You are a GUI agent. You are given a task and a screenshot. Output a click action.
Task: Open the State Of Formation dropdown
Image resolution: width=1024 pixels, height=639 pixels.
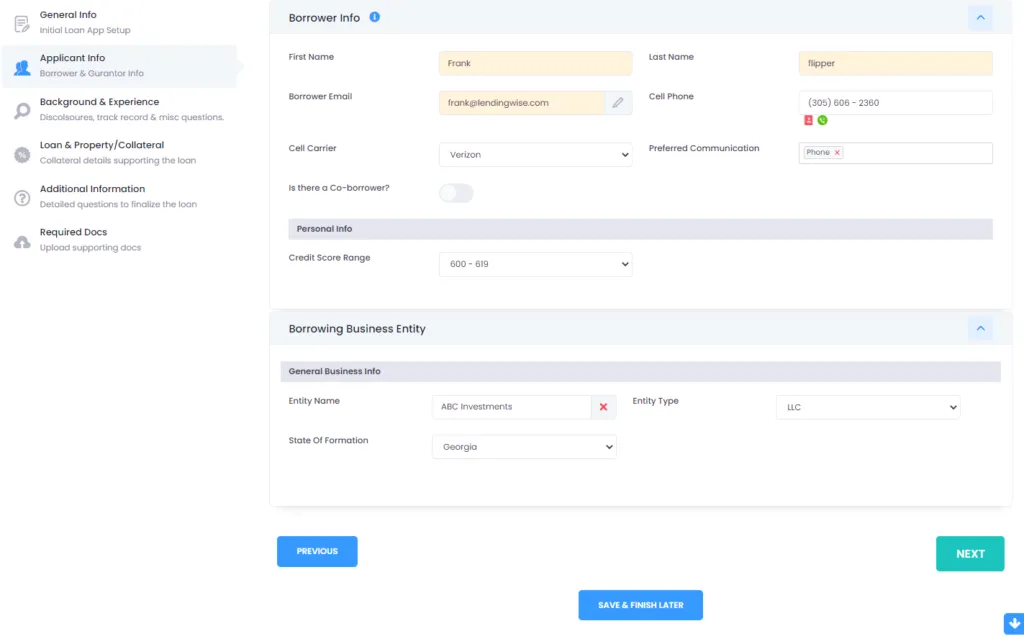coord(524,447)
